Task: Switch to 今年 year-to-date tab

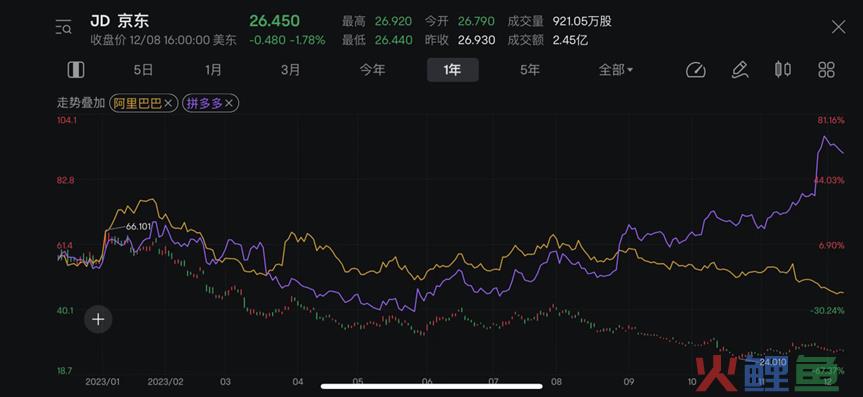Action: pos(373,70)
